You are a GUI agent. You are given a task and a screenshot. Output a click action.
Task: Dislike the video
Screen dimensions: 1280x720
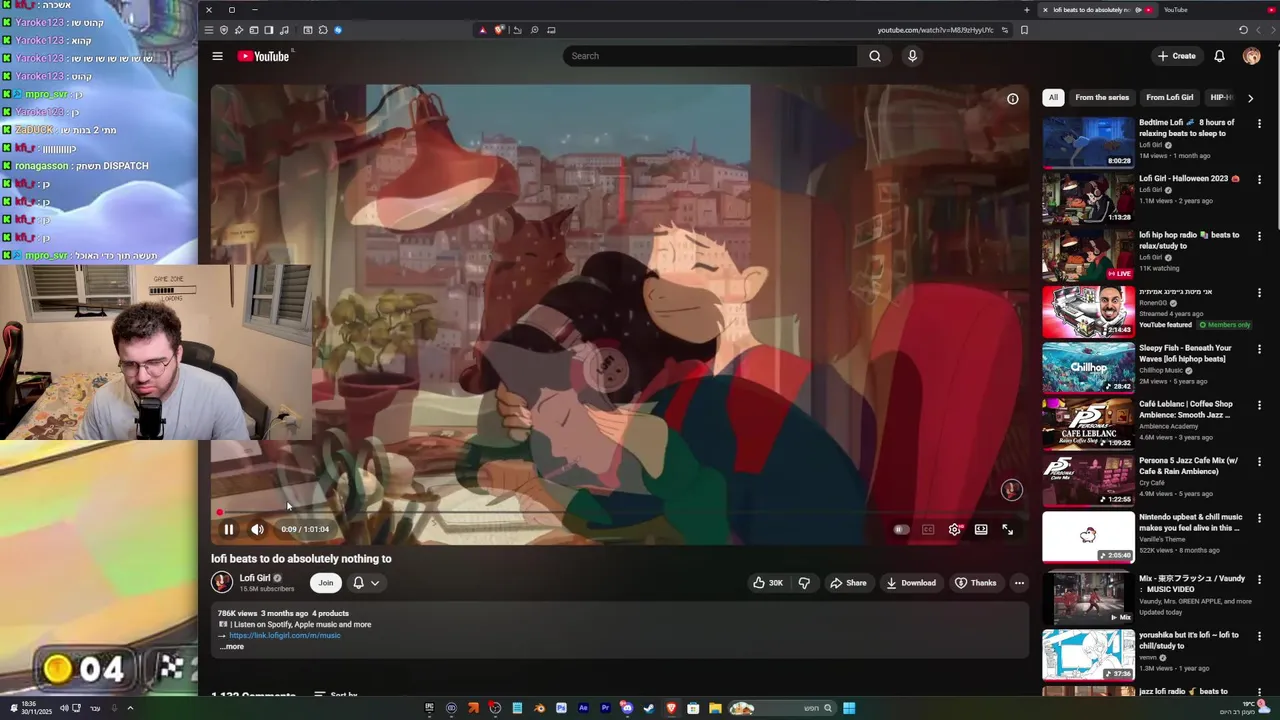click(x=804, y=583)
